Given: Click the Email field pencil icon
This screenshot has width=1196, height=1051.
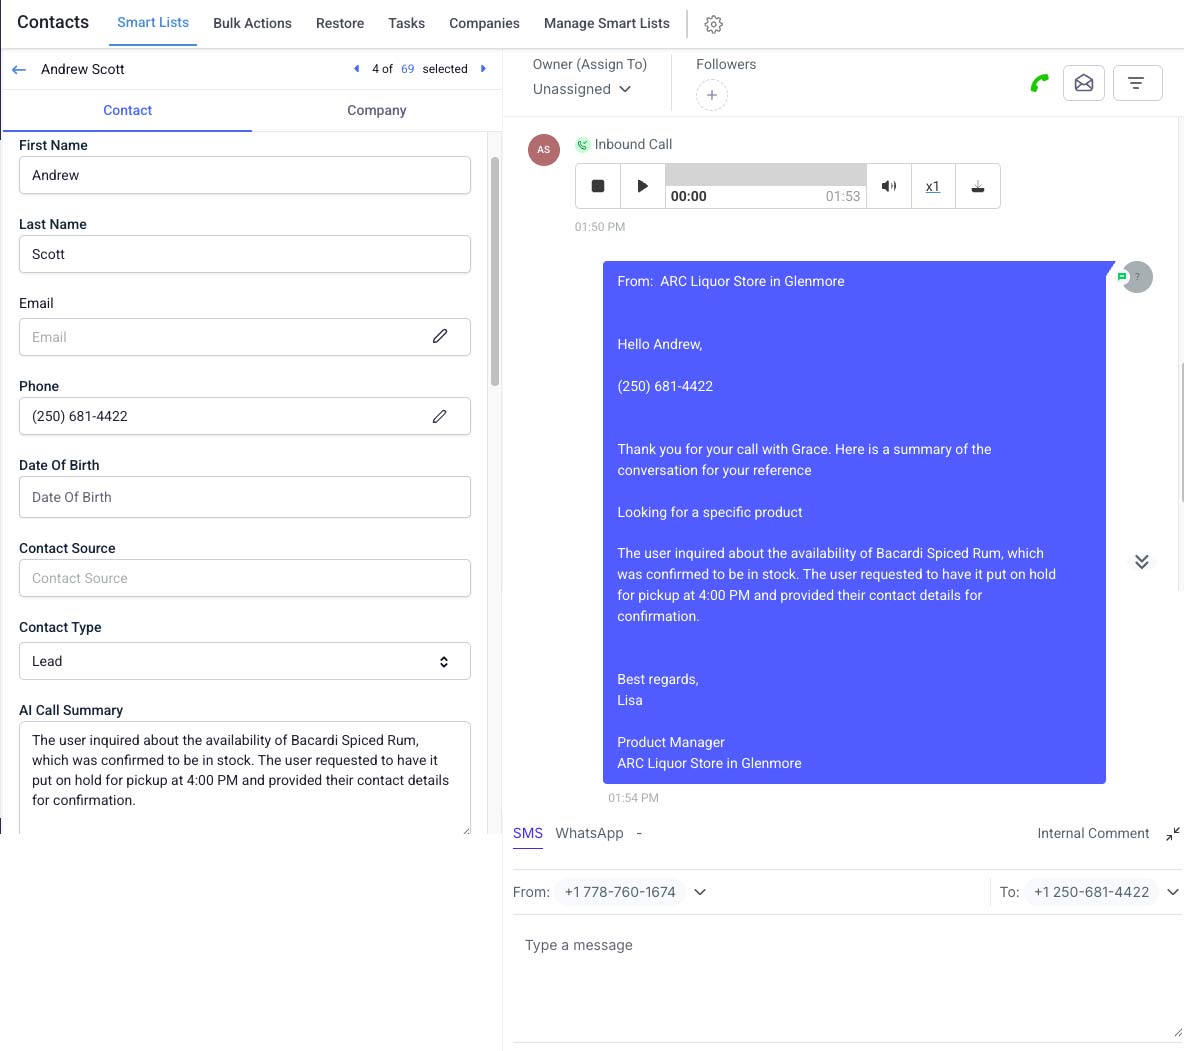Looking at the screenshot, I should [439, 337].
